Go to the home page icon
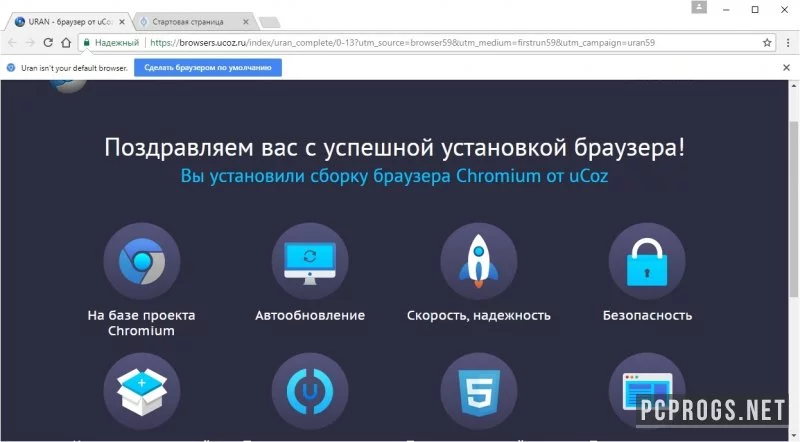 66,43
